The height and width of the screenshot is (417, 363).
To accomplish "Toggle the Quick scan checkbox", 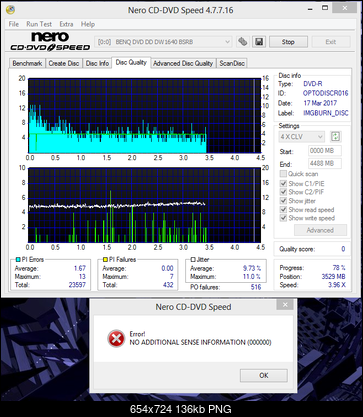I will (283, 174).
